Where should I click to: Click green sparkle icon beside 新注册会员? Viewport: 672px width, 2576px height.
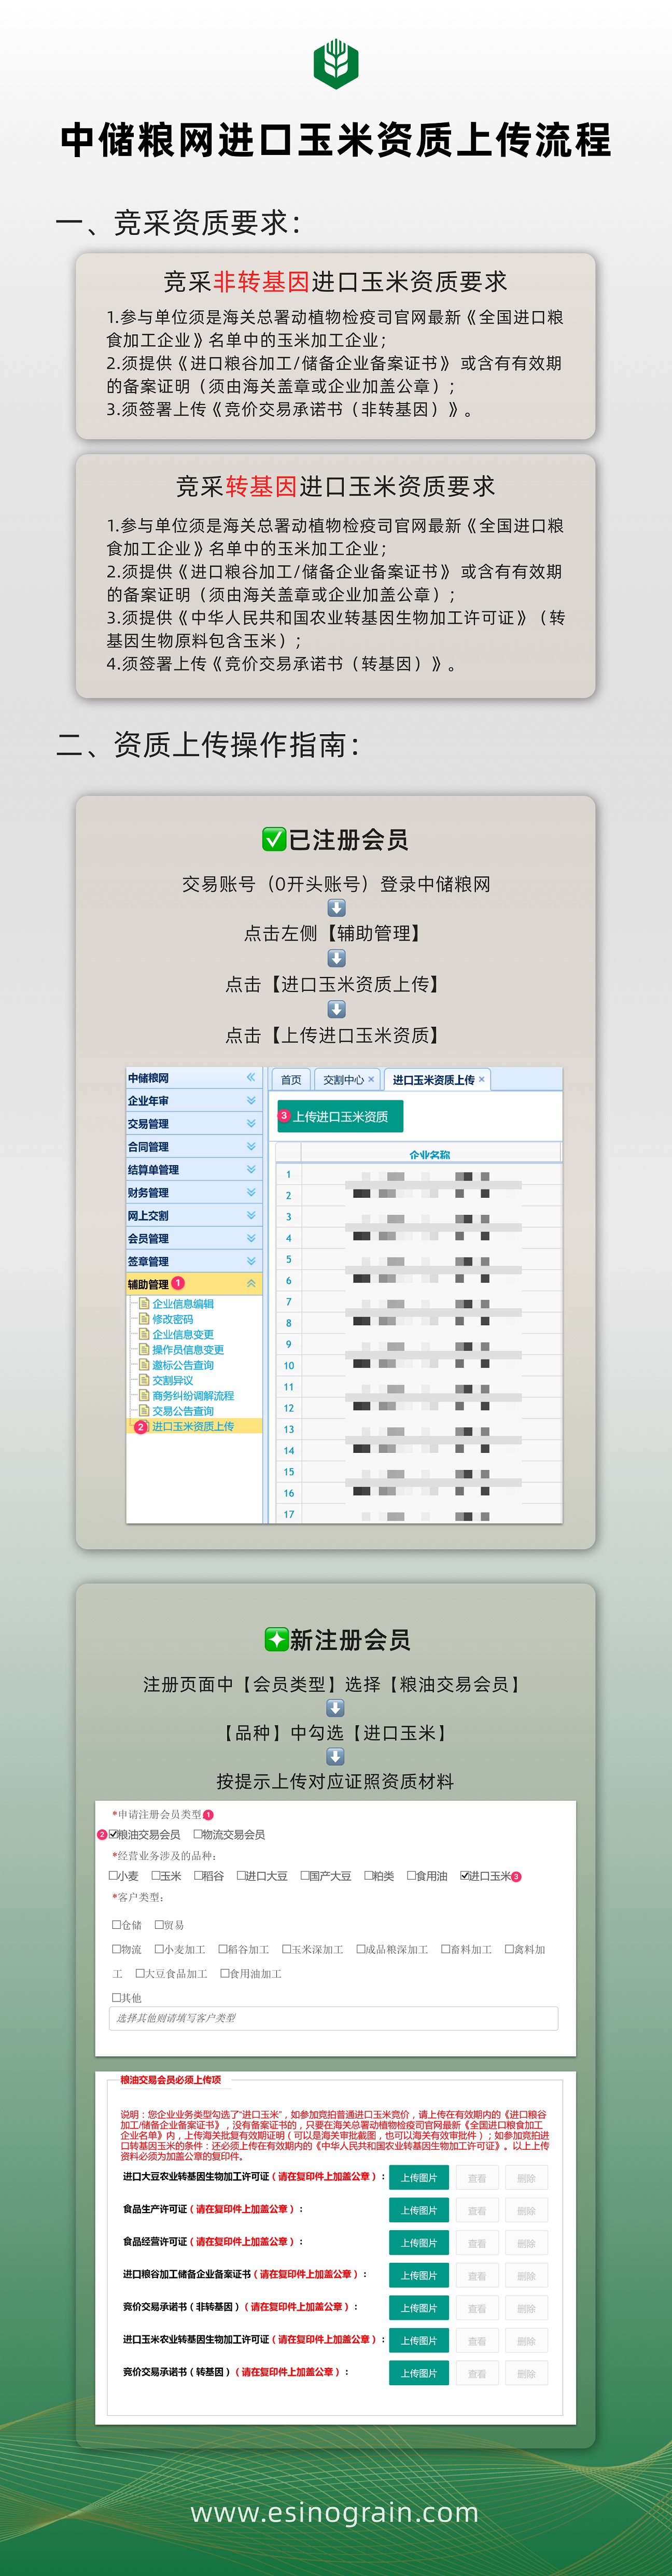point(276,1639)
